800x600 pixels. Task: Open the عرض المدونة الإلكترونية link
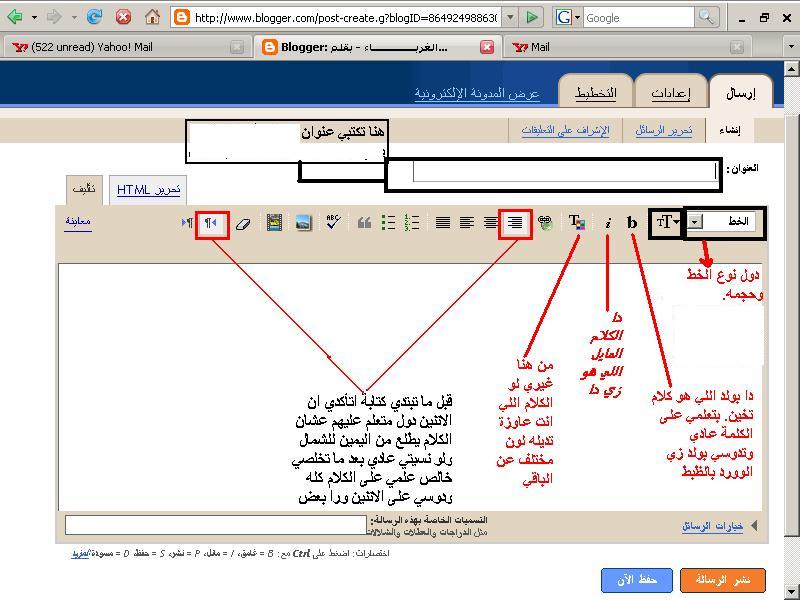coord(477,93)
